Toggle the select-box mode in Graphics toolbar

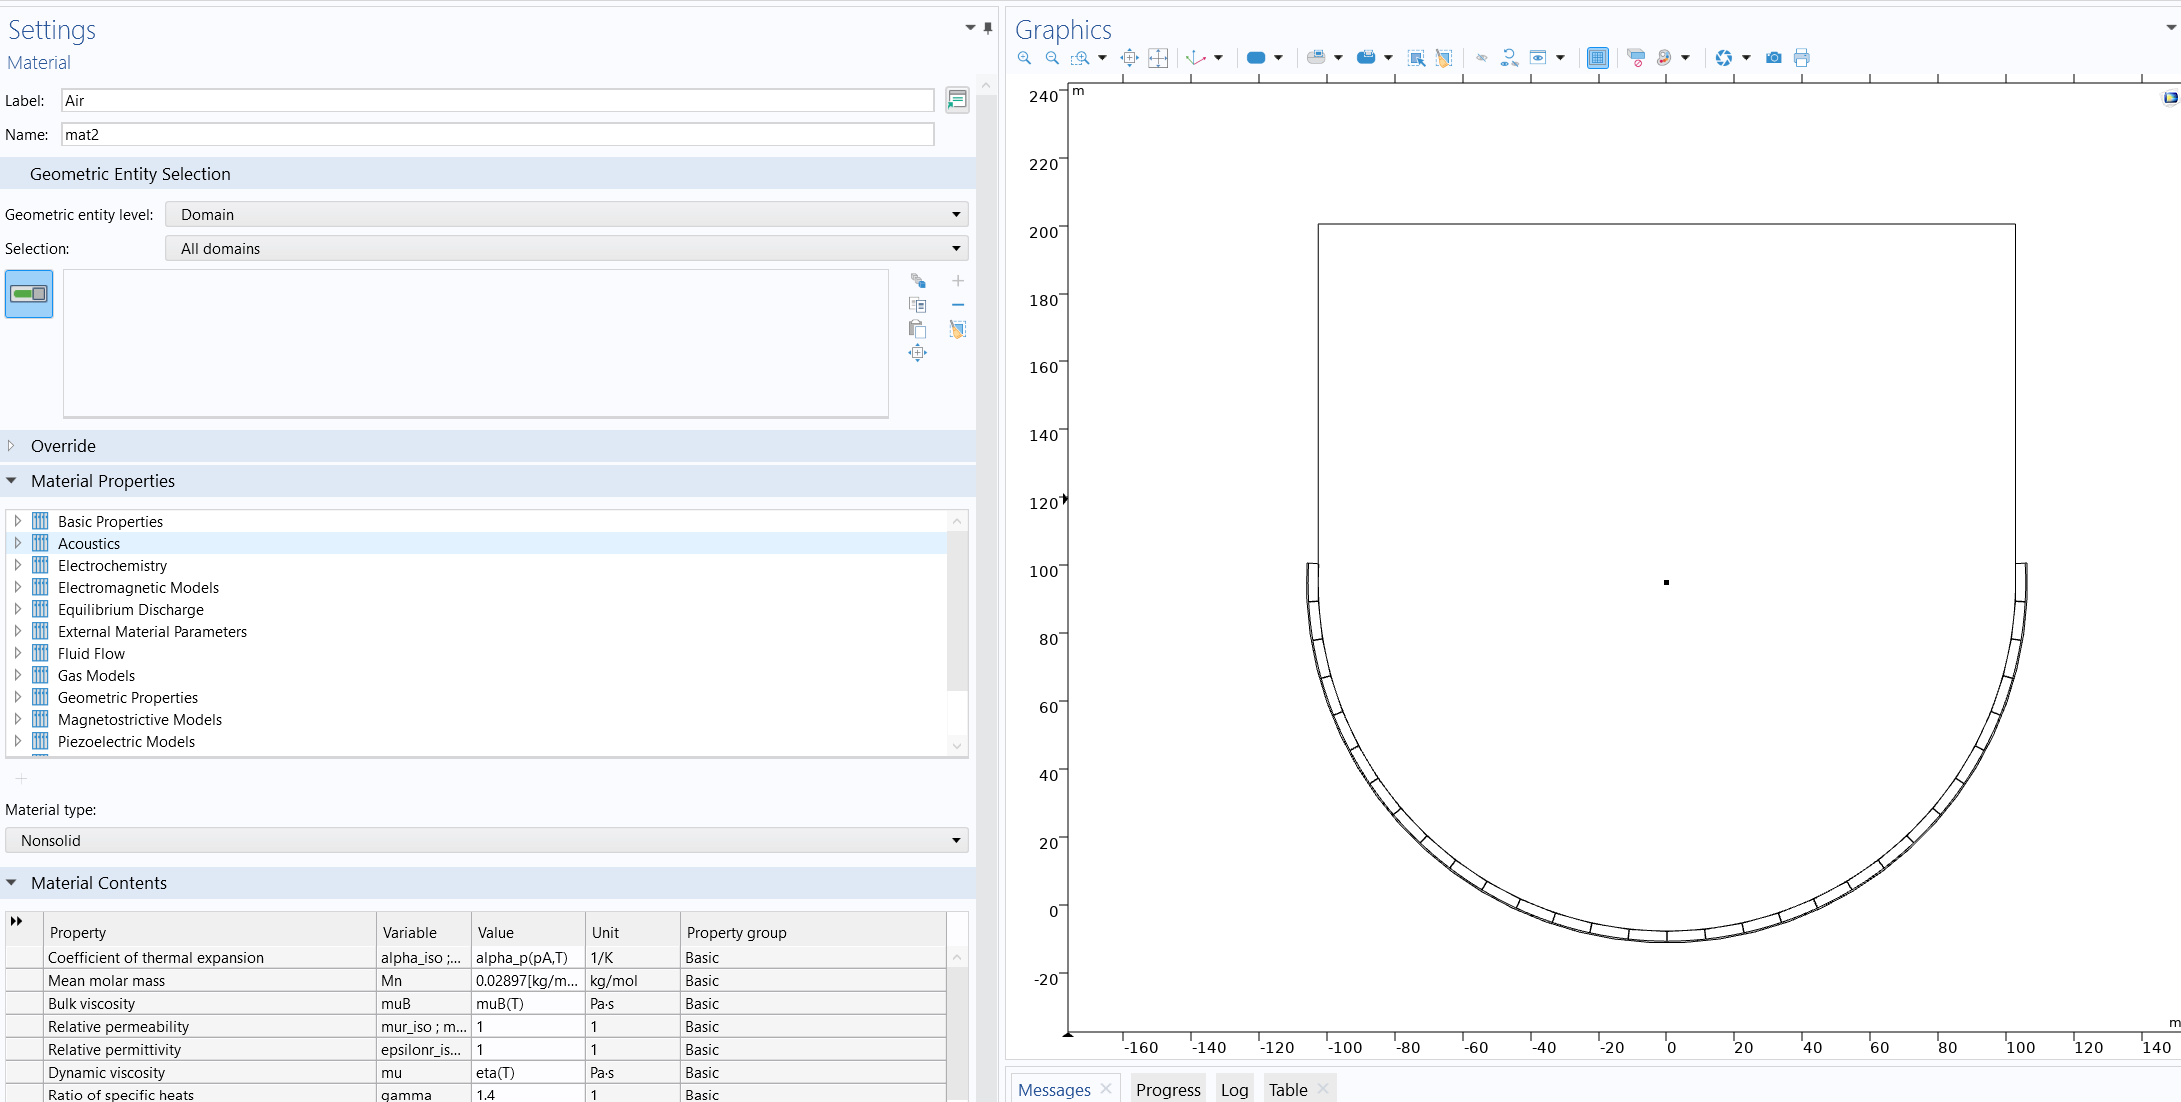pyautogui.click(x=1416, y=58)
